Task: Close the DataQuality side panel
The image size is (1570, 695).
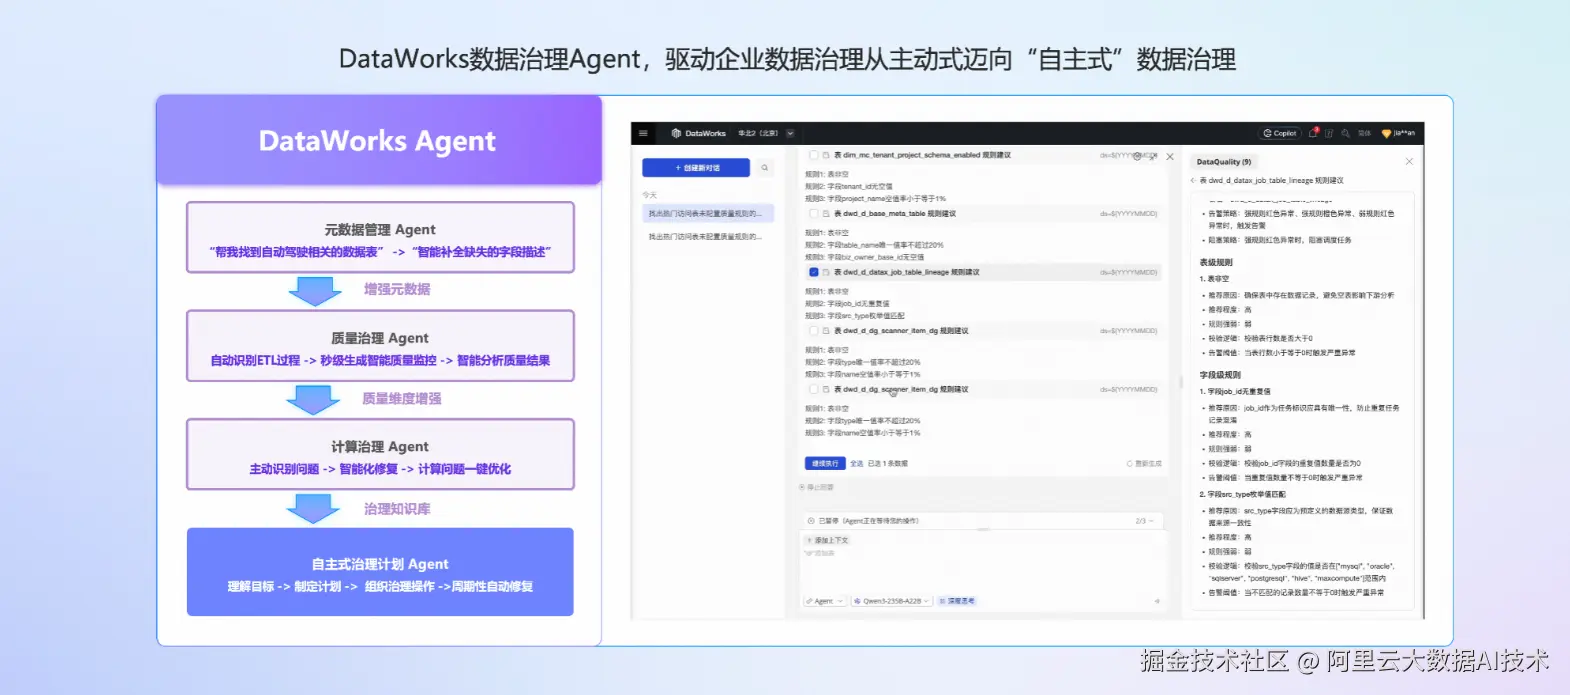Action: pyautogui.click(x=1409, y=161)
